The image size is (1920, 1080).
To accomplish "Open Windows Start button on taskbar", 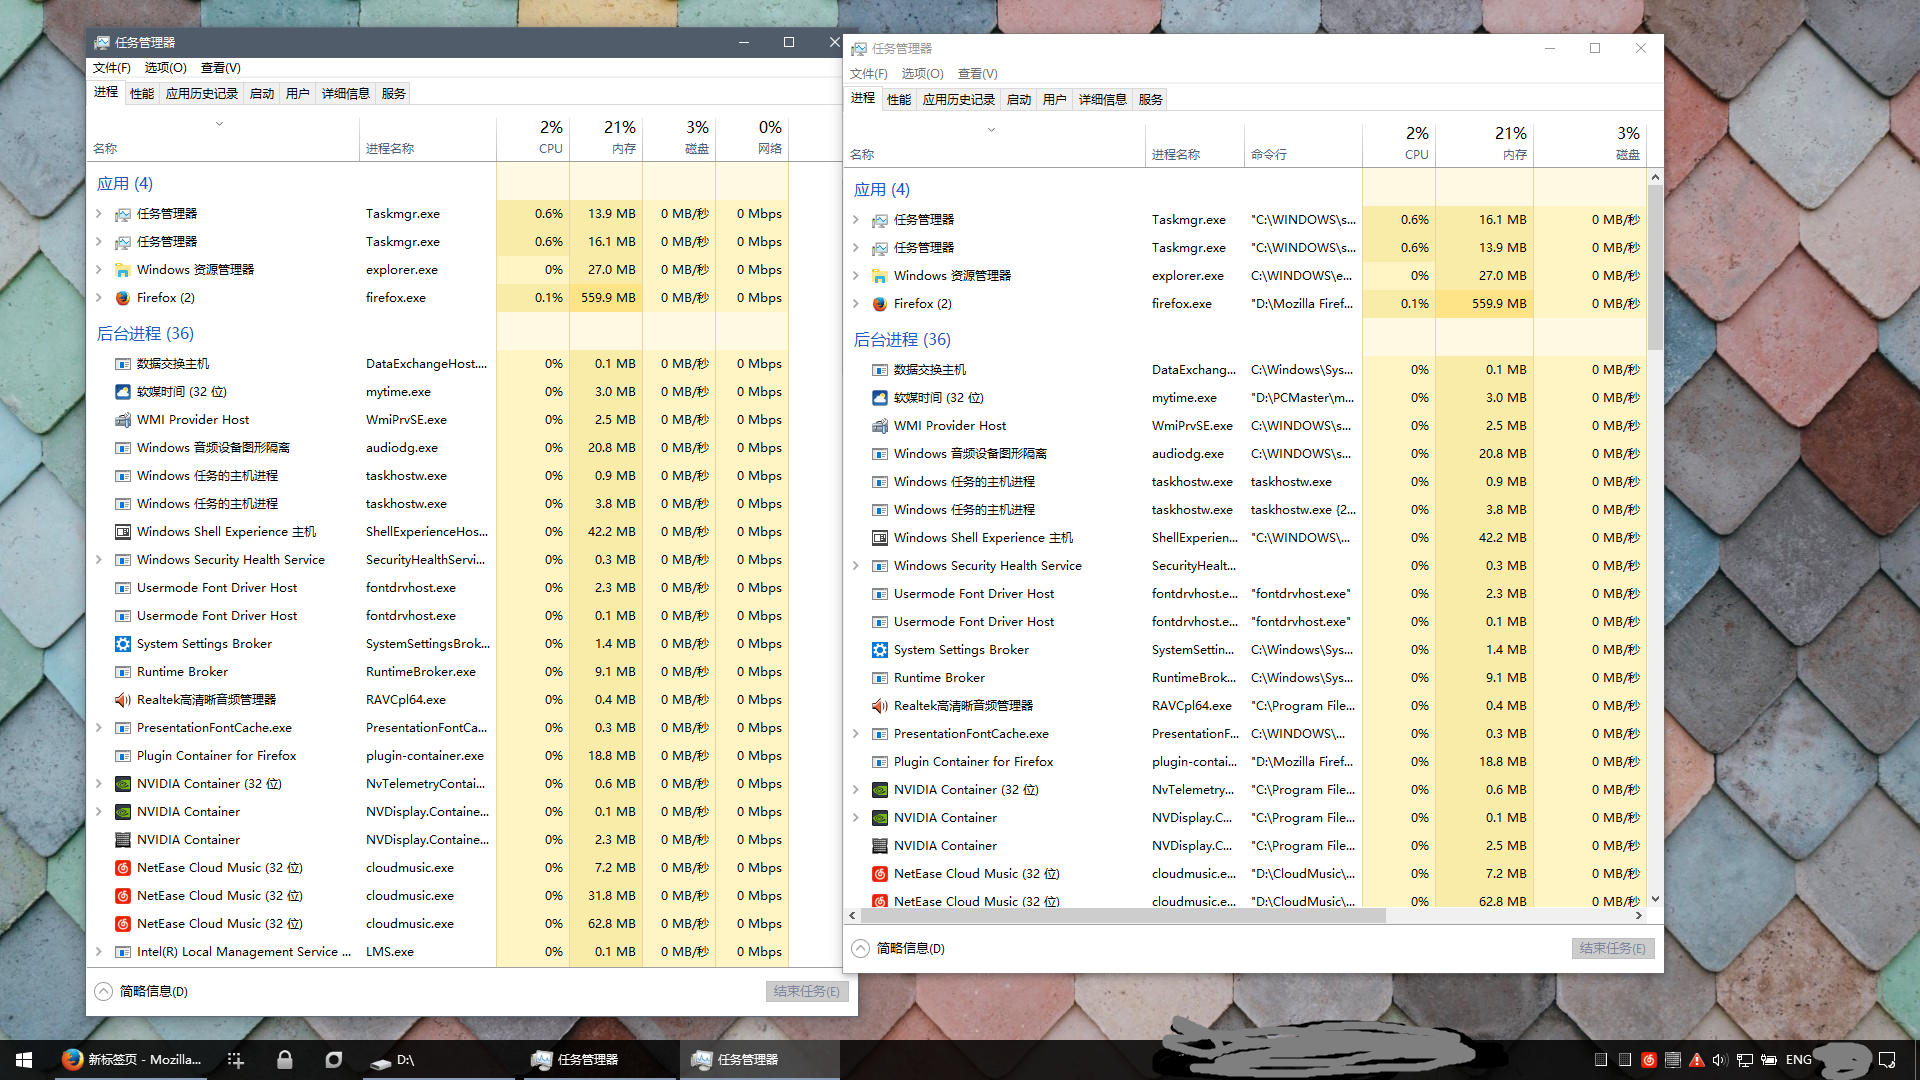I will click(x=24, y=1060).
